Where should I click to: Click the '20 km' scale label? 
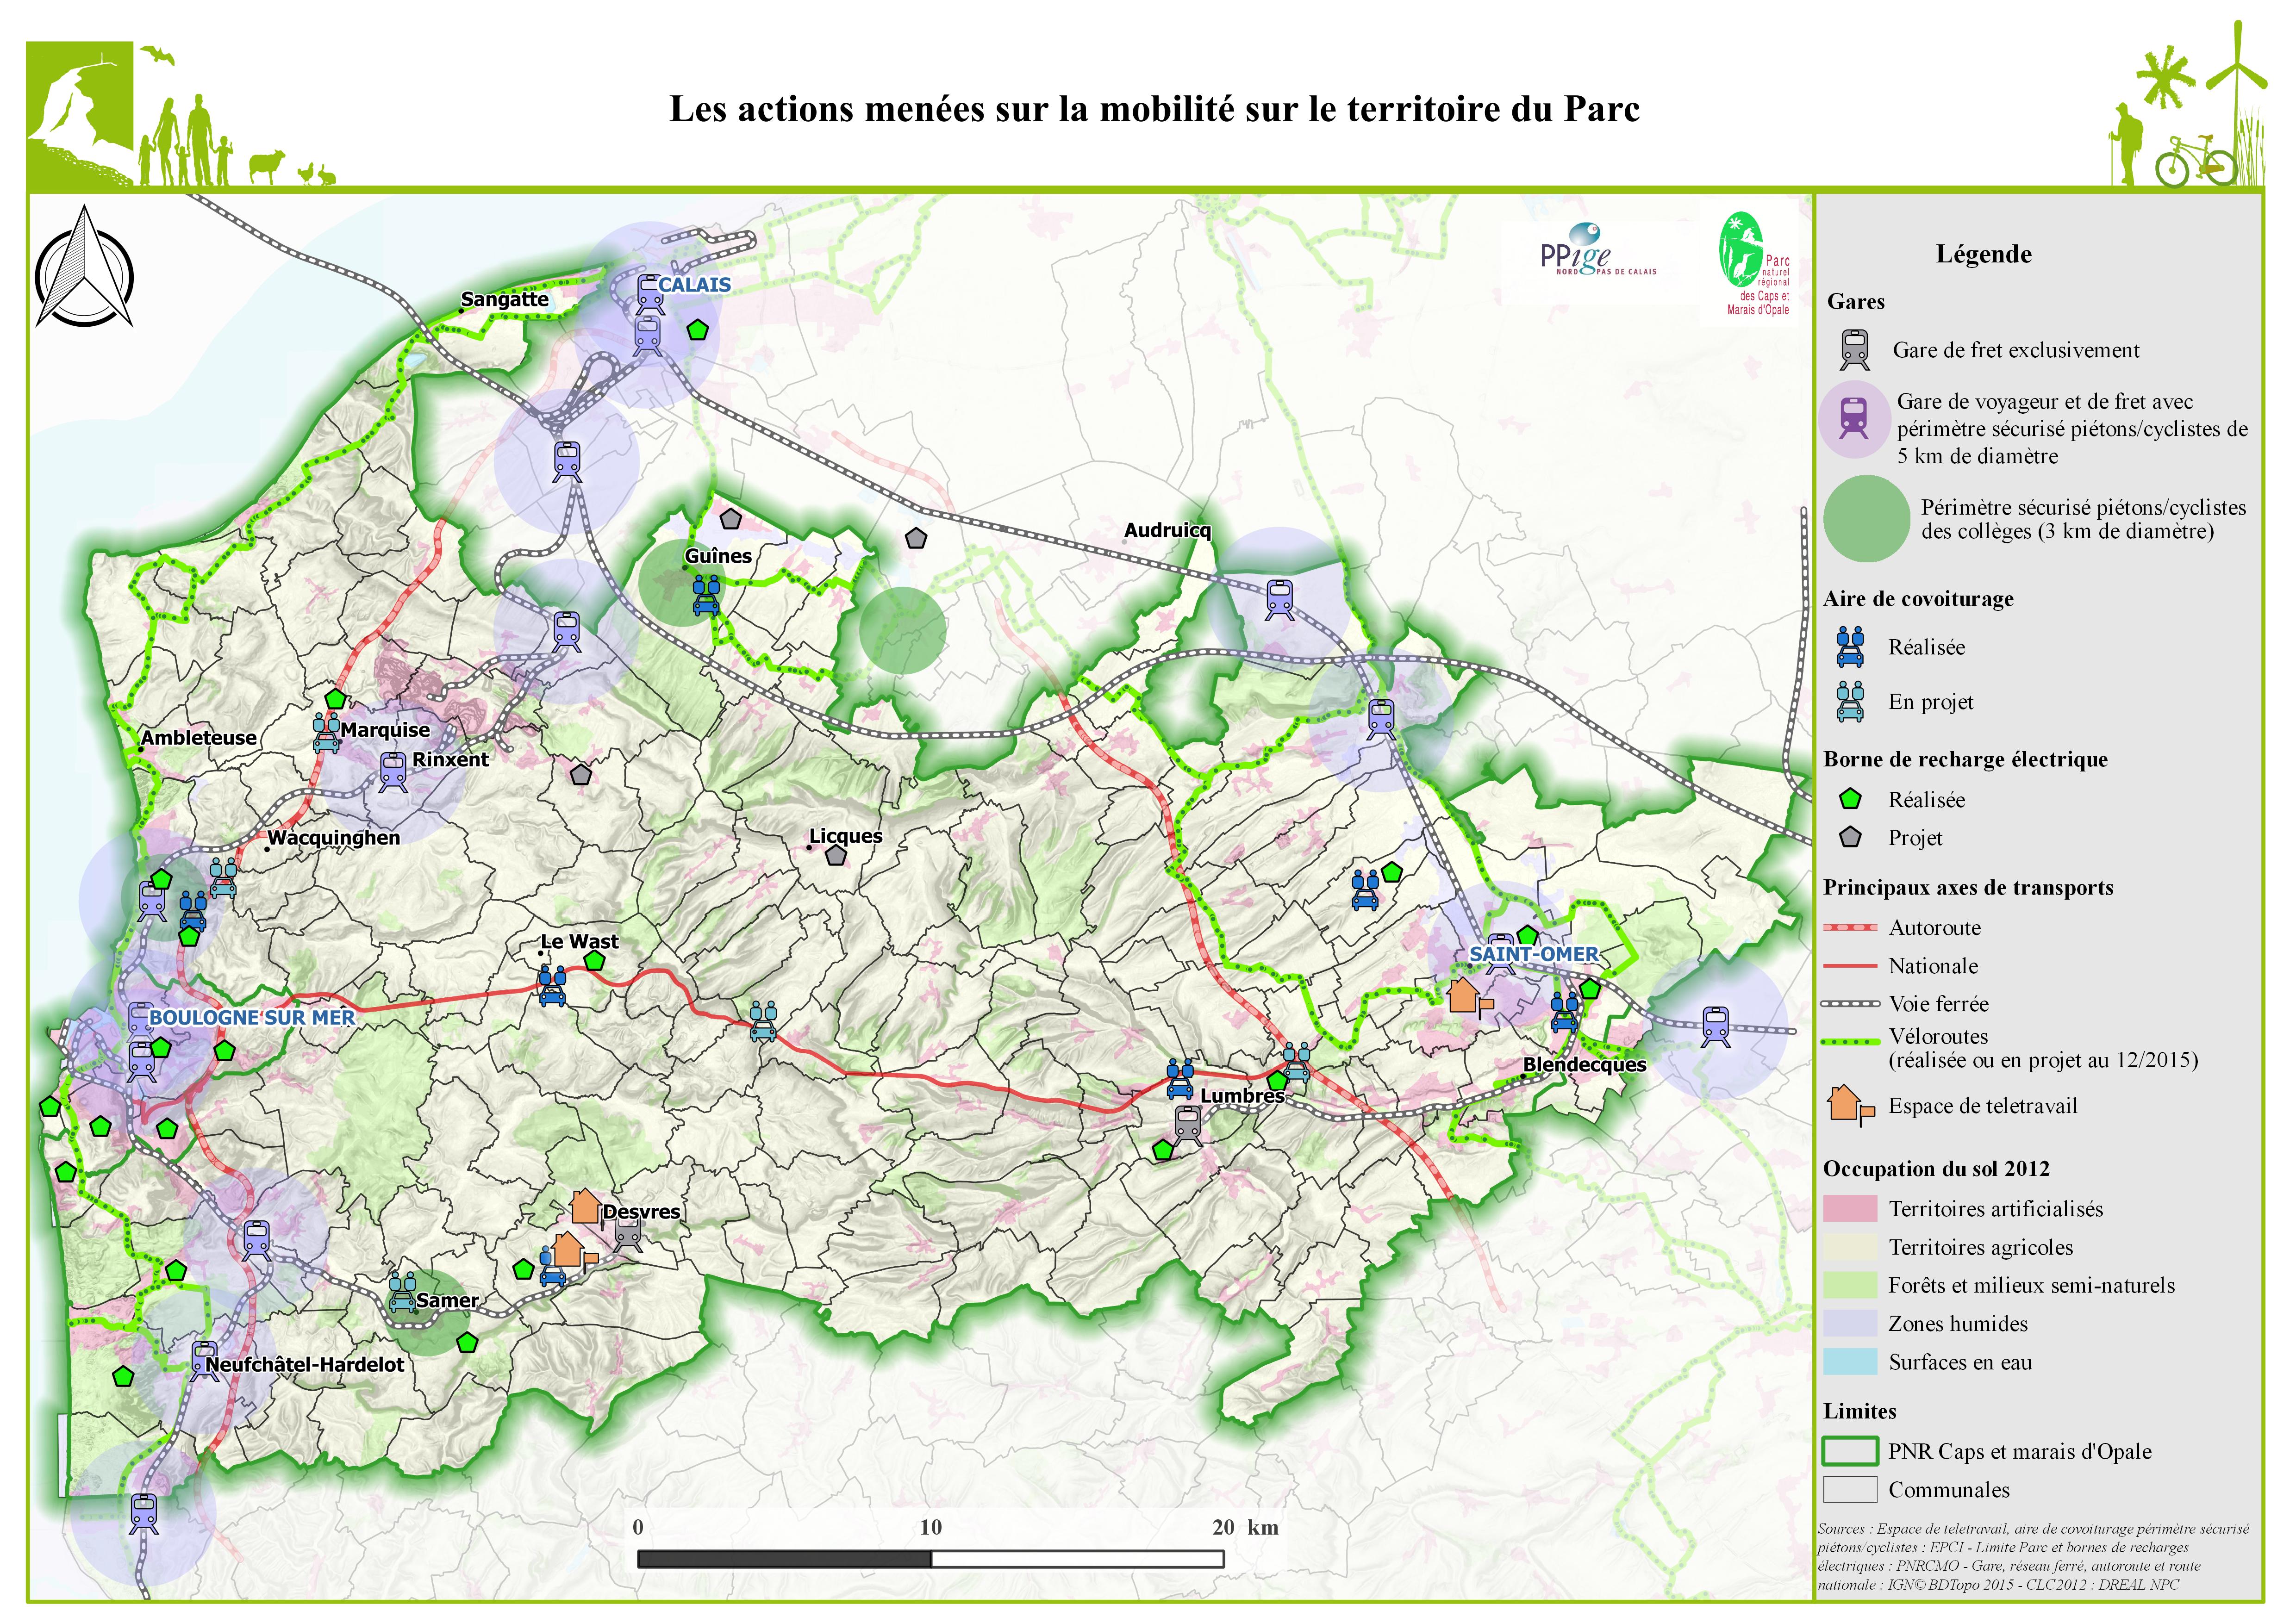tap(1245, 1527)
